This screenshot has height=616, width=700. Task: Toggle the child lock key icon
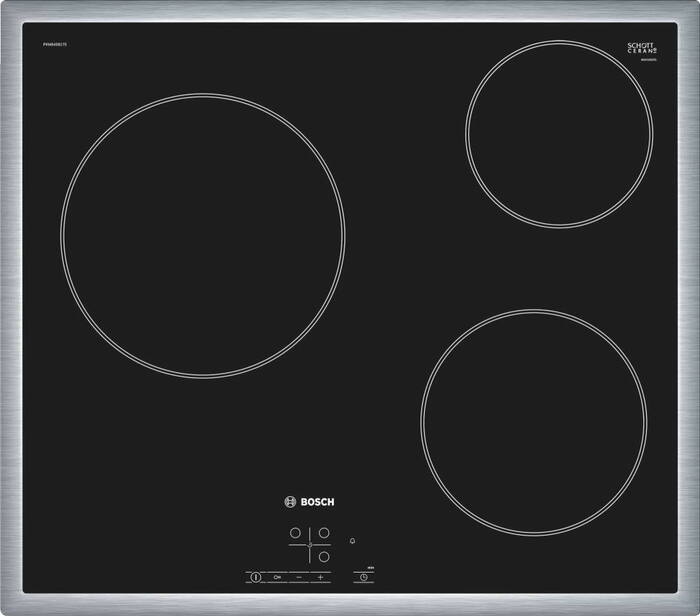275,578
